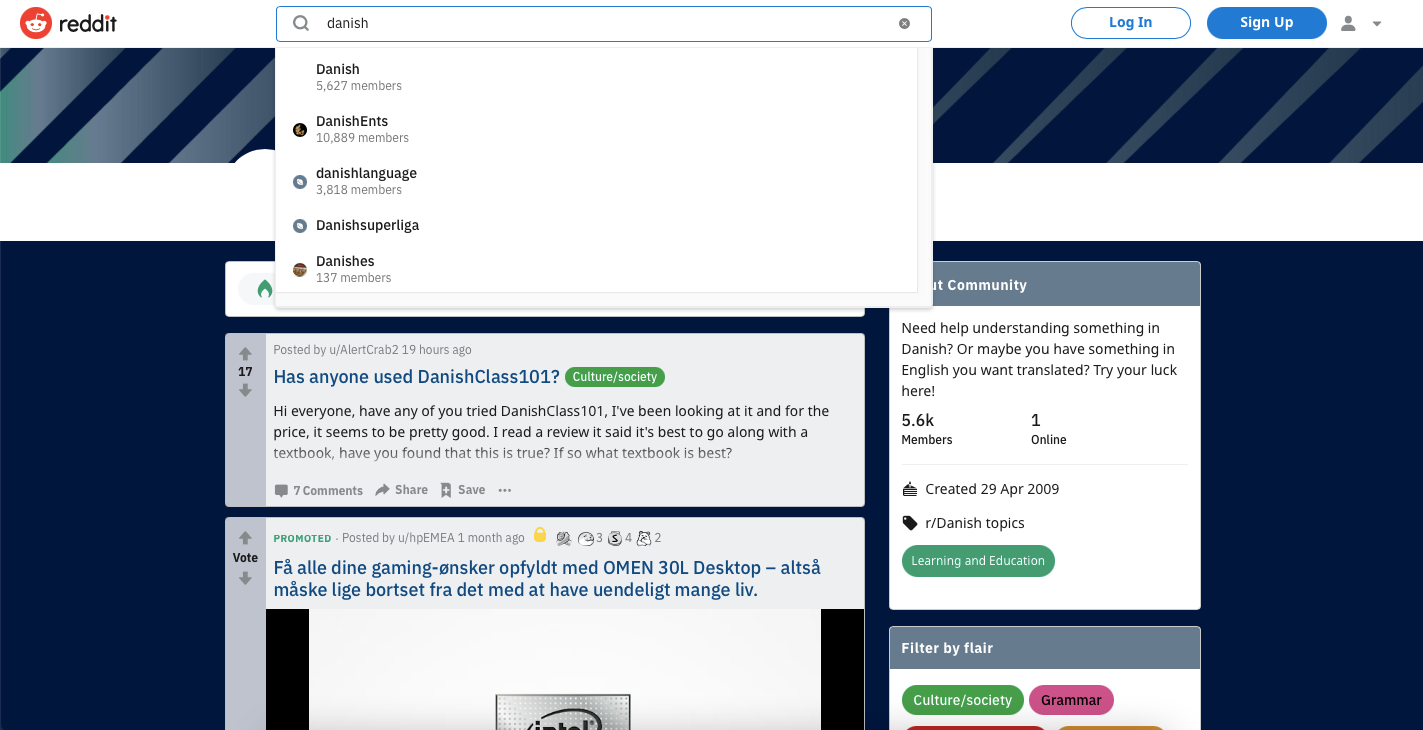Viewport: 1423px width, 730px height.
Task: Click the "Filter by flair" widget header
Action: point(1045,648)
